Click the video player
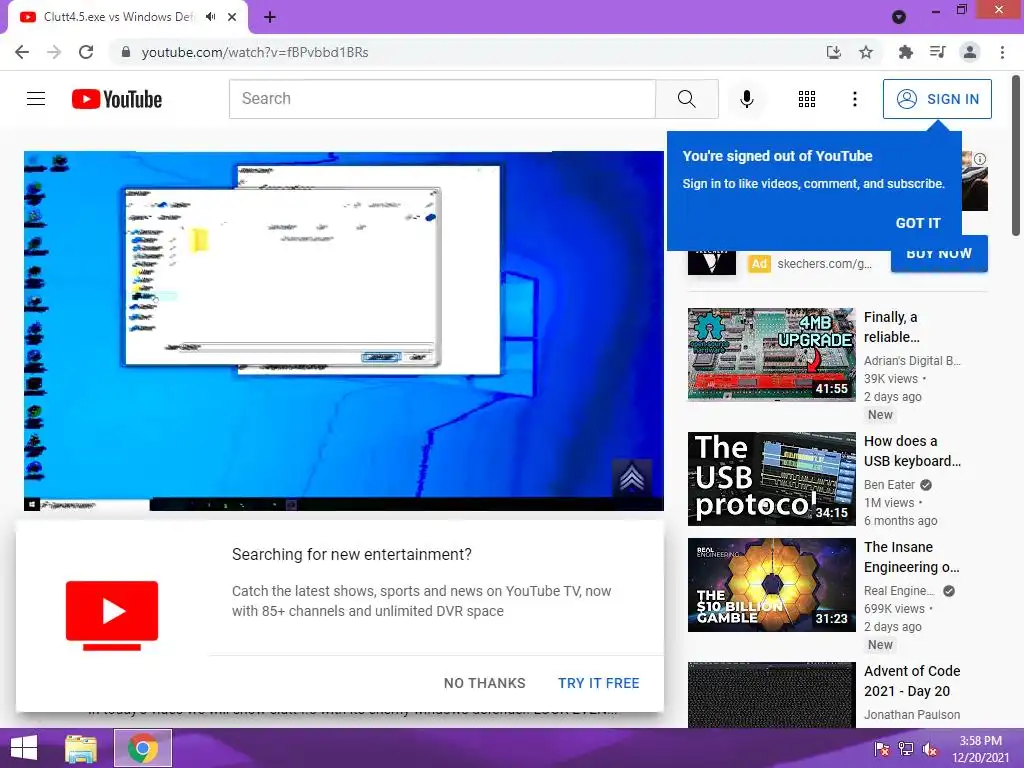1024x768 pixels. click(344, 330)
